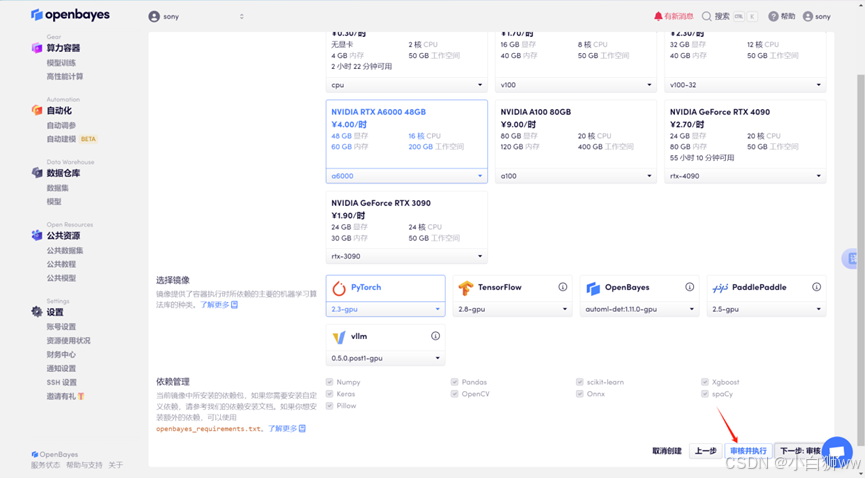
Task: Toggle the Onnx dependency checkbox
Action: click(x=580, y=394)
